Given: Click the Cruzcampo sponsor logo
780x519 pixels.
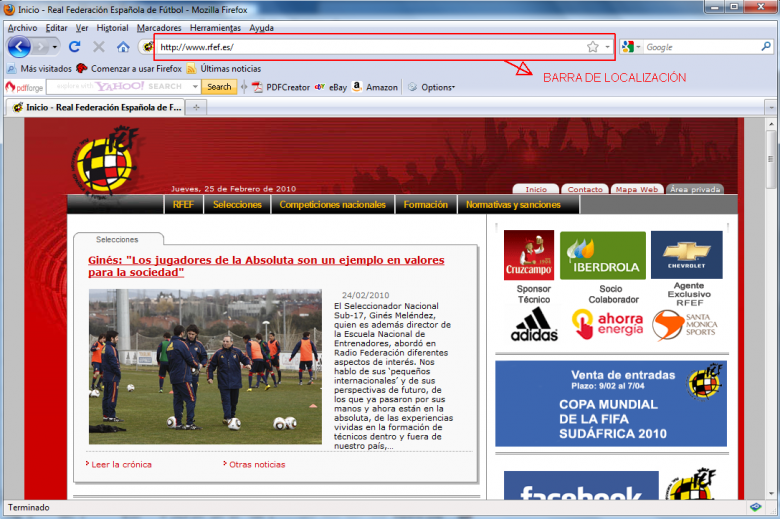Looking at the screenshot, I should 529,255.
